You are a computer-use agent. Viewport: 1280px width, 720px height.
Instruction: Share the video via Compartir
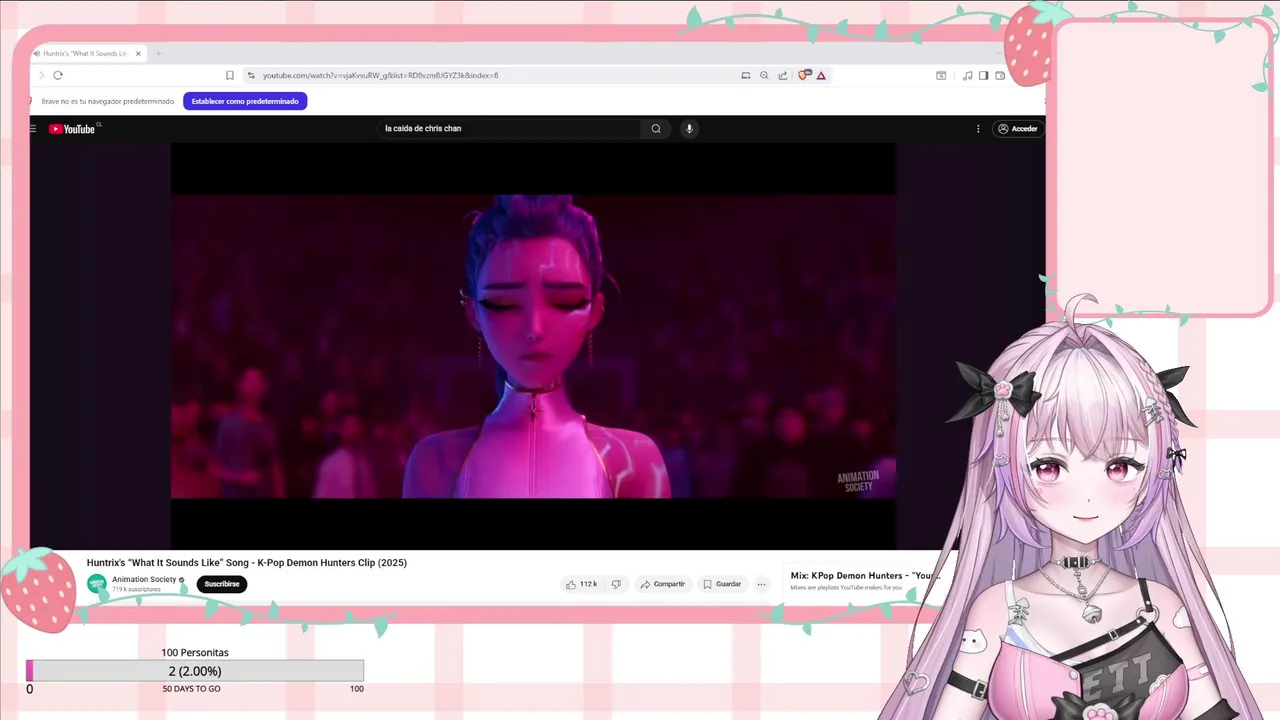tap(663, 584)
